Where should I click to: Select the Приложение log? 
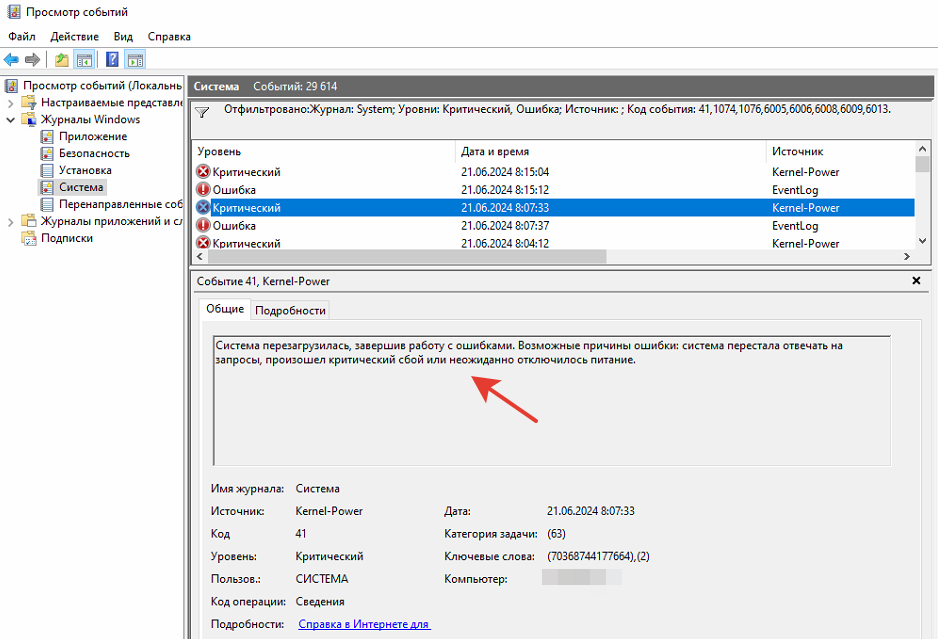(93, 136)
